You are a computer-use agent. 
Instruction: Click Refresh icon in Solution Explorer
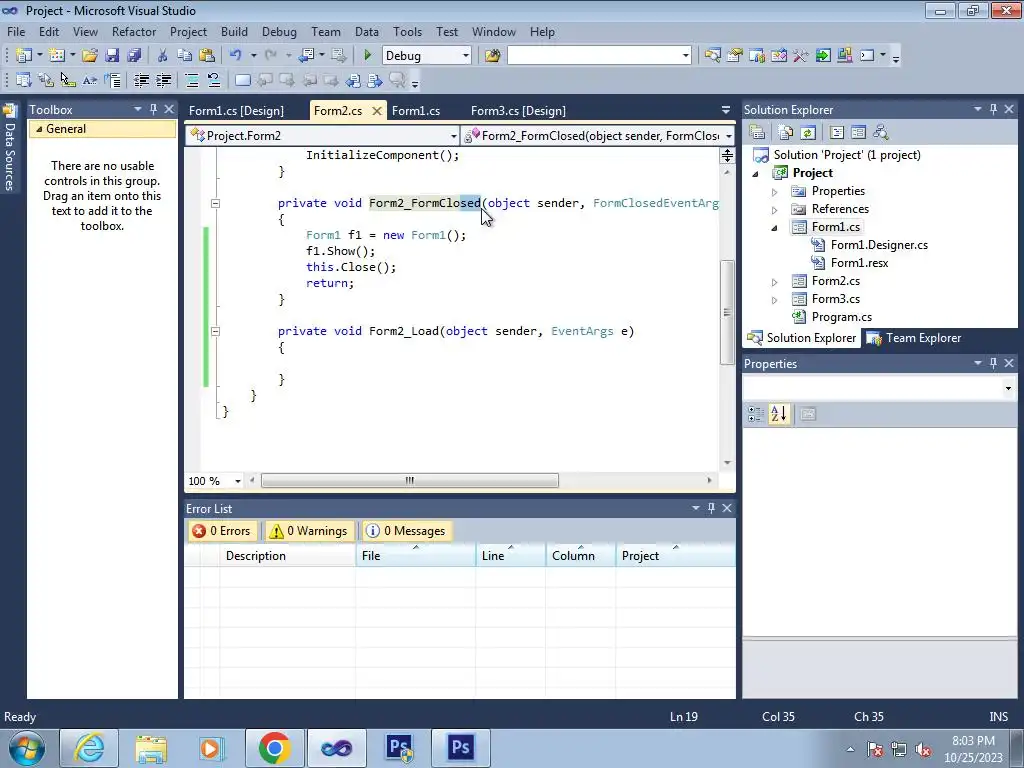(808, 133)
